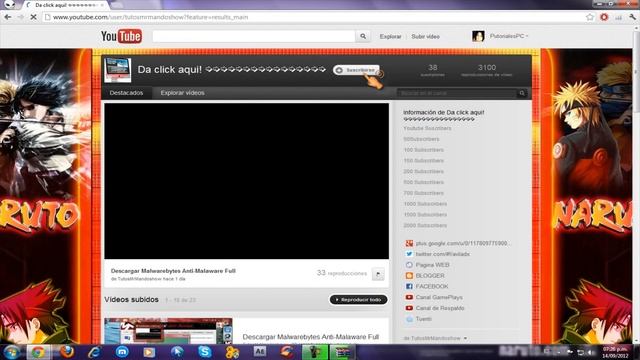Click the Google Plus icon in the sidebar

409,243
